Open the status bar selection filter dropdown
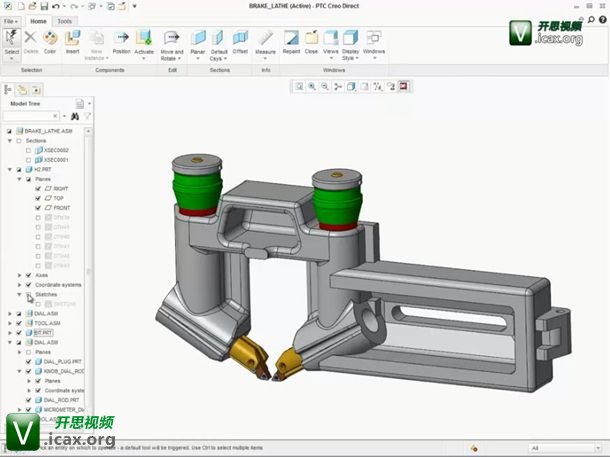This screenshot has height=457, width=610. click(598, 448)
